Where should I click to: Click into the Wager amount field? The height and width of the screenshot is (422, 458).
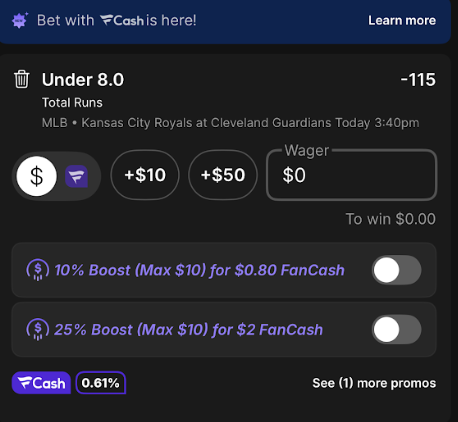(x=351, y=175)
